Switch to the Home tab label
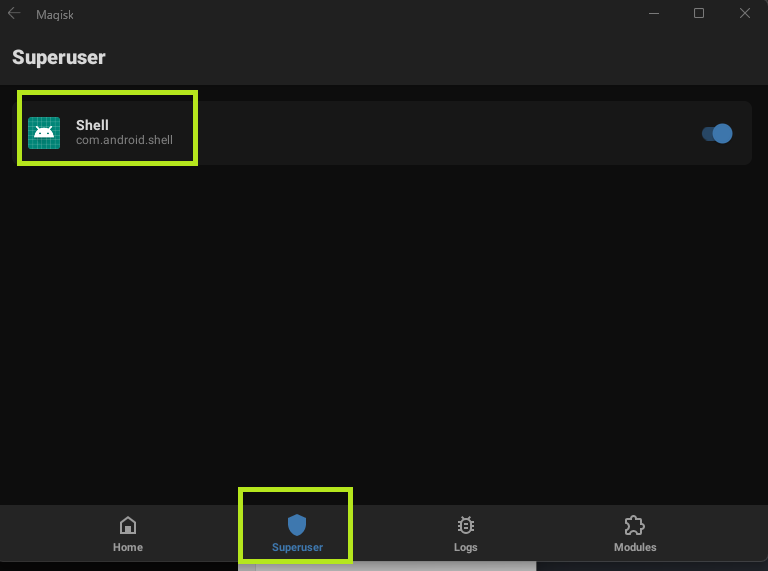The image size is (768, 571). coord(128,547)
